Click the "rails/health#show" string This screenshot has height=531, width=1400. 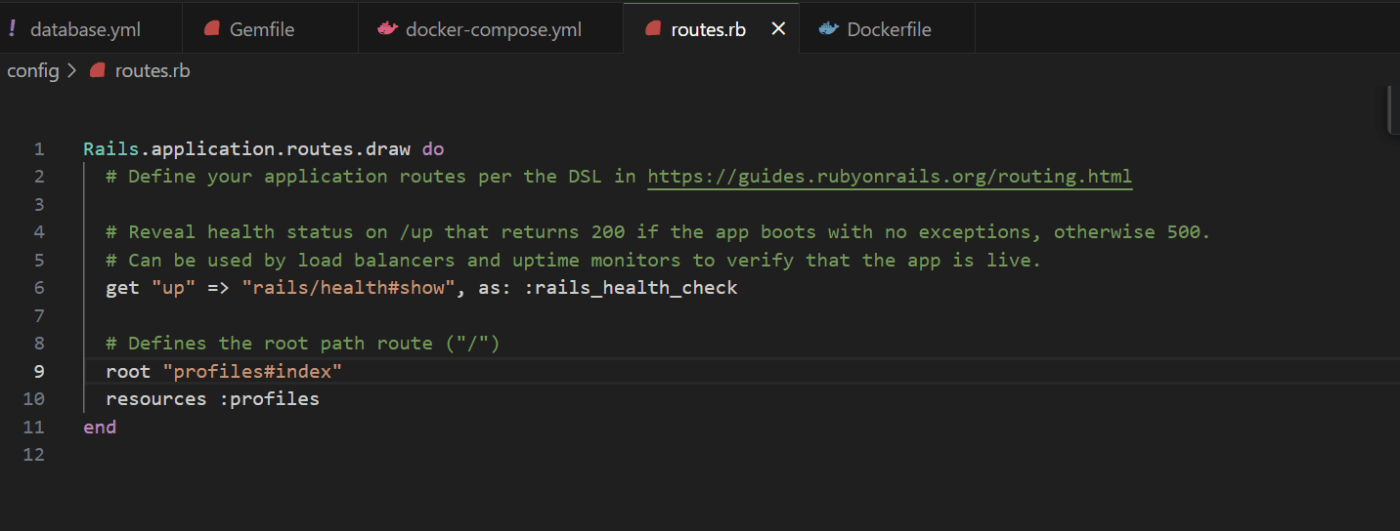click(347, 288)
